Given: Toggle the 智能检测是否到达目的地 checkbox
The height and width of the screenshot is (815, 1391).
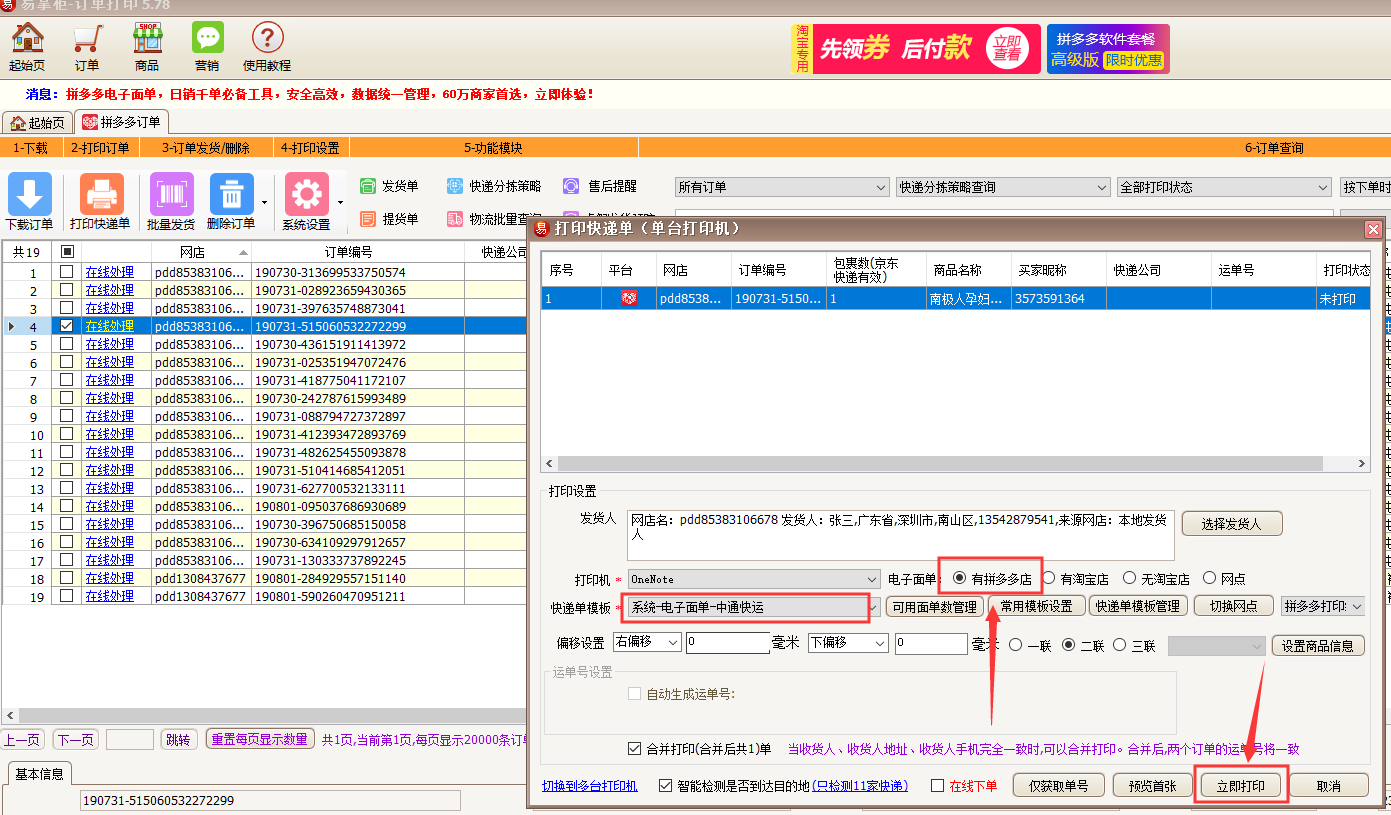Looking at the screenshot, I should point(666,786).
